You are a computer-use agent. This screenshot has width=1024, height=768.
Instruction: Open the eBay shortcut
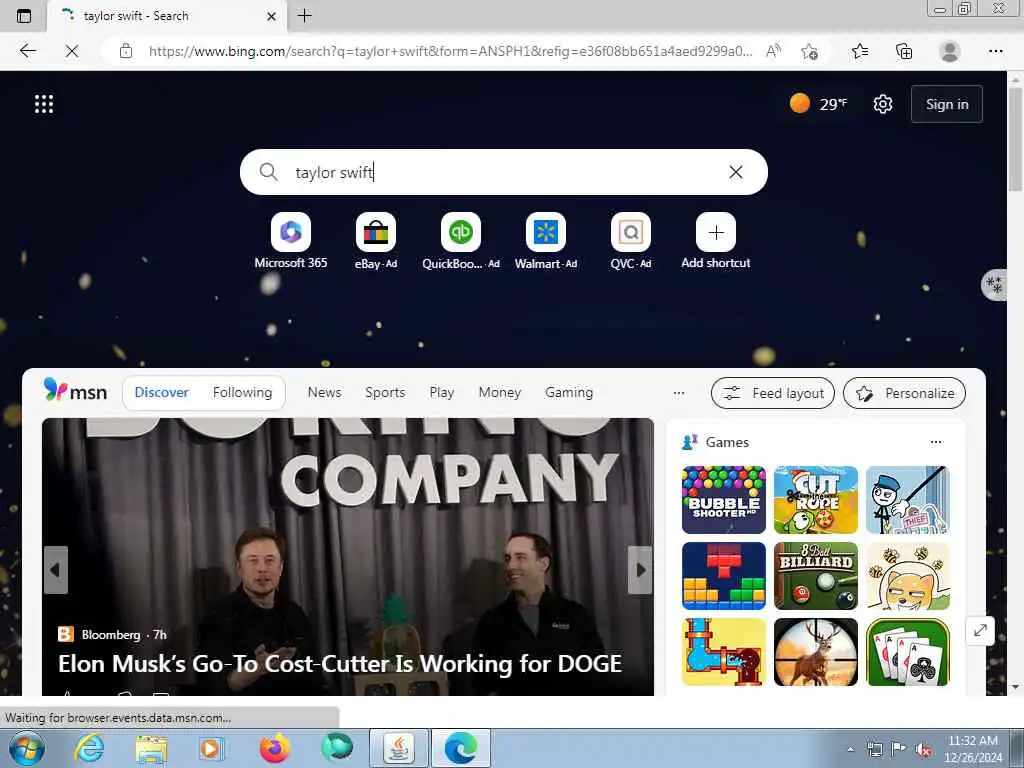point(376,241)
